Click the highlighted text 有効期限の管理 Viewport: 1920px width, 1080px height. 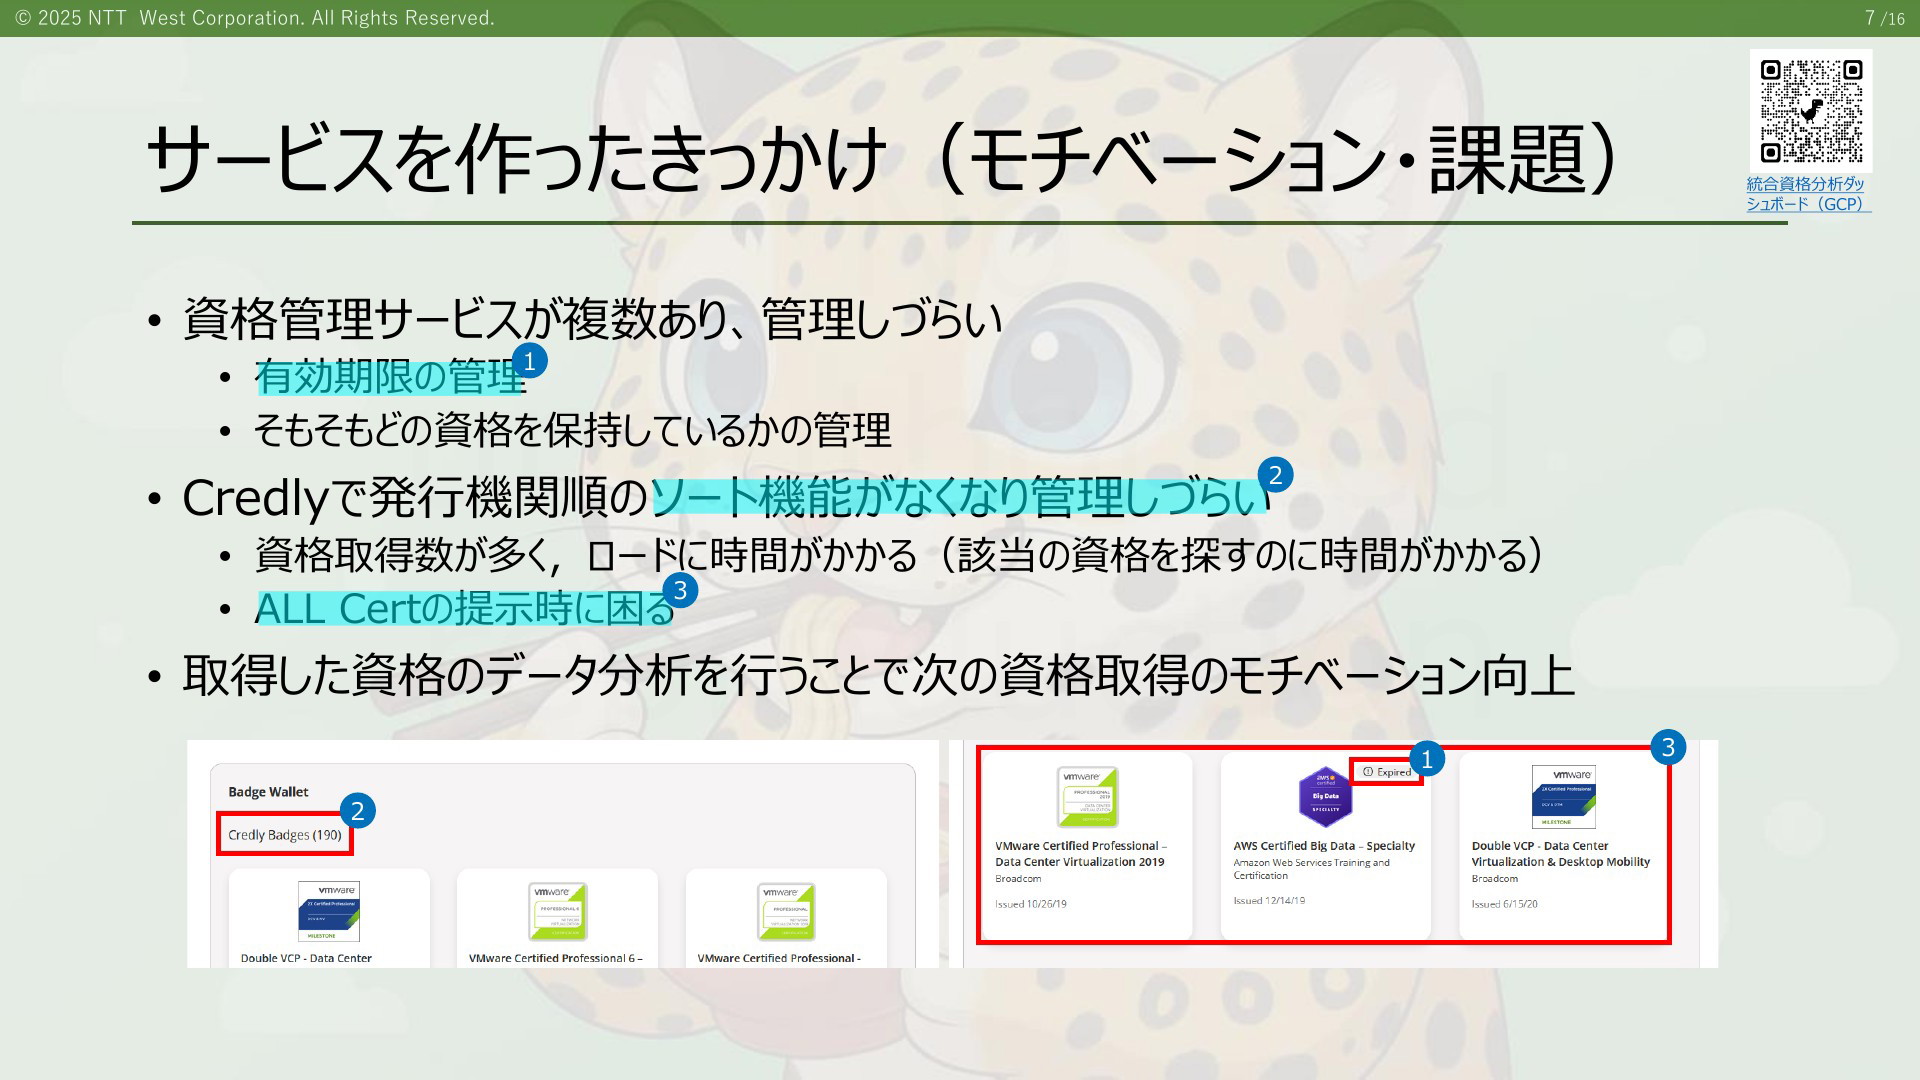click(x=390, y=376)
